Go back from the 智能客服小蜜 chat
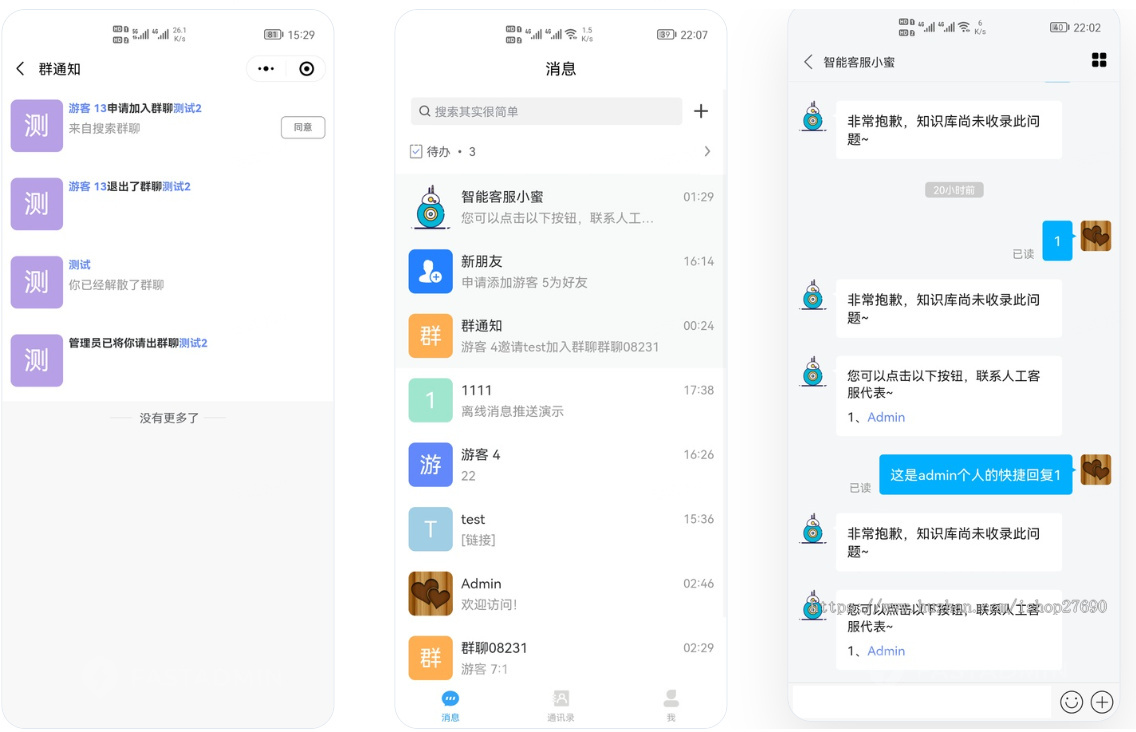This screenshot has width=1136, height=732. 808,62
